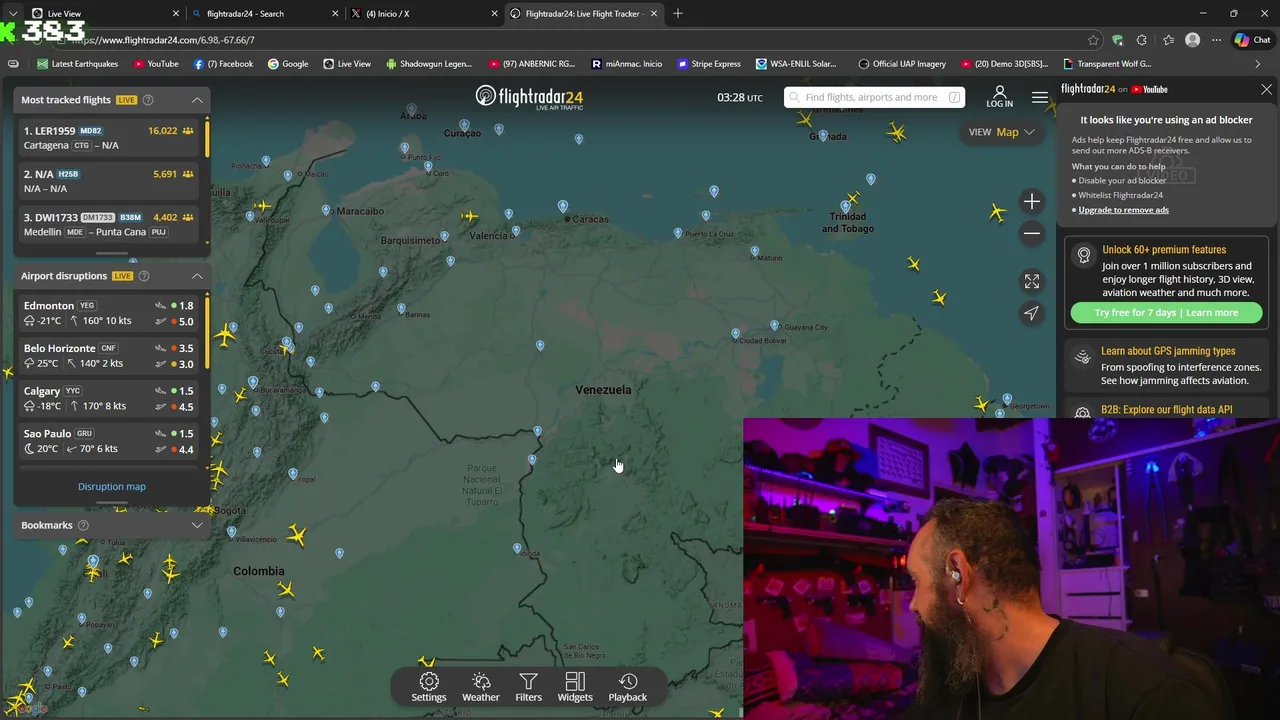Open Sao Paulo GRU disruption row
The height and width of the screenshot is (720, 1280).
point(109,441)
